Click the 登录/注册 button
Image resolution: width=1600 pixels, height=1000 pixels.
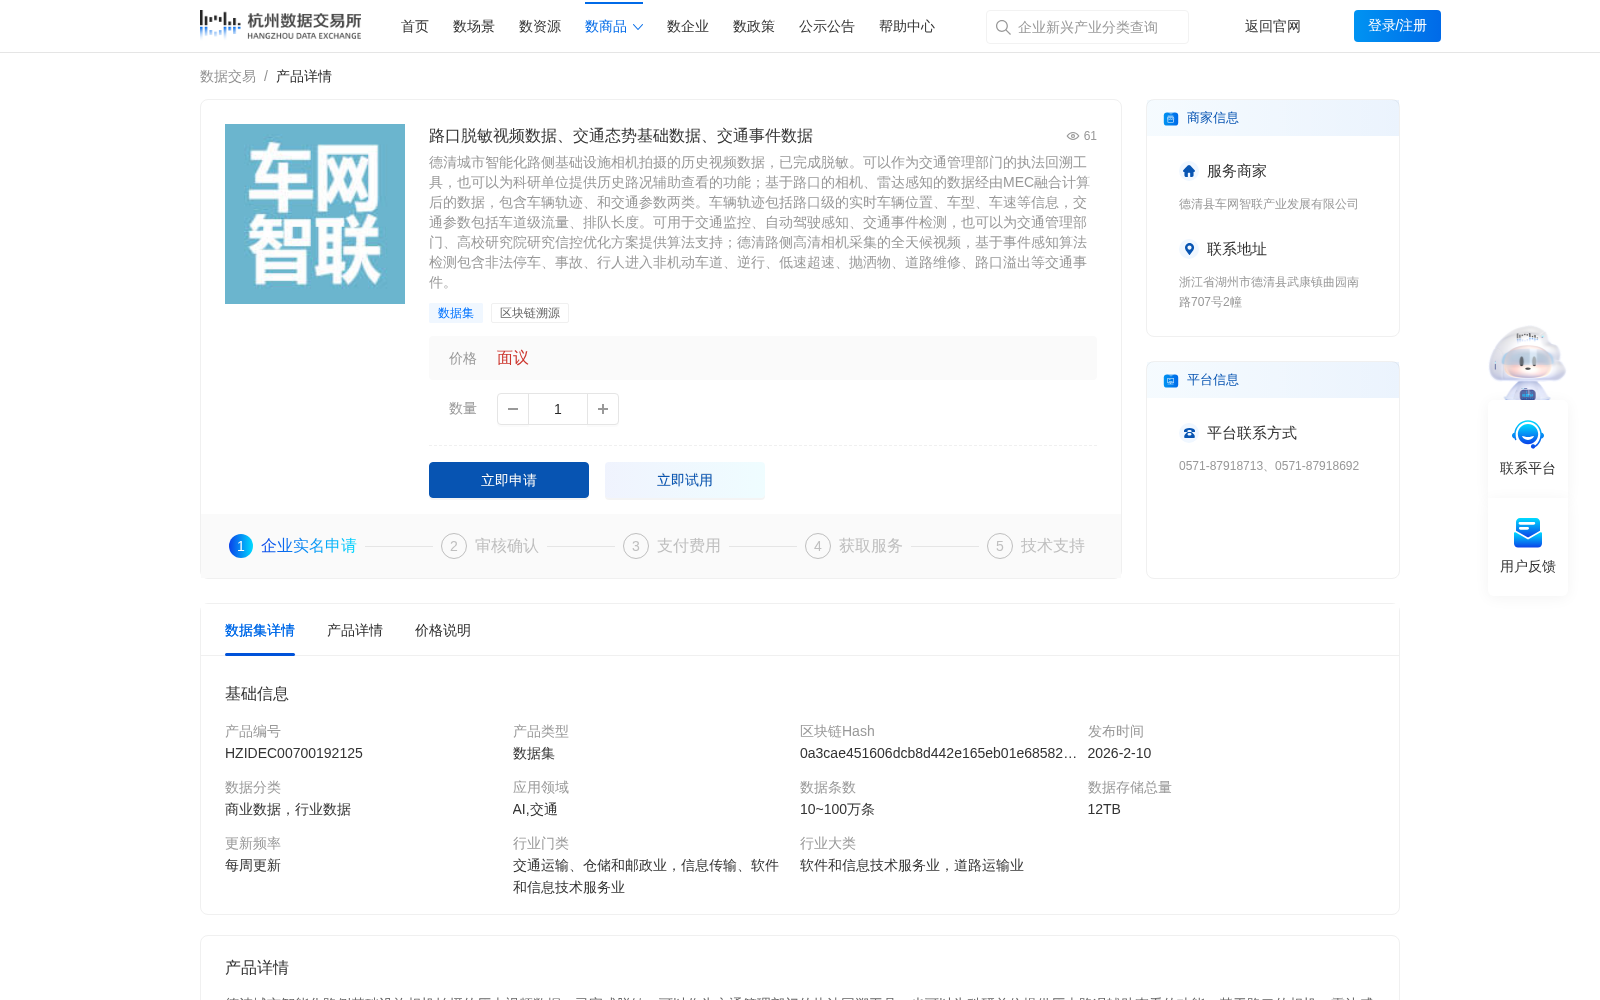coord(1397,26)
